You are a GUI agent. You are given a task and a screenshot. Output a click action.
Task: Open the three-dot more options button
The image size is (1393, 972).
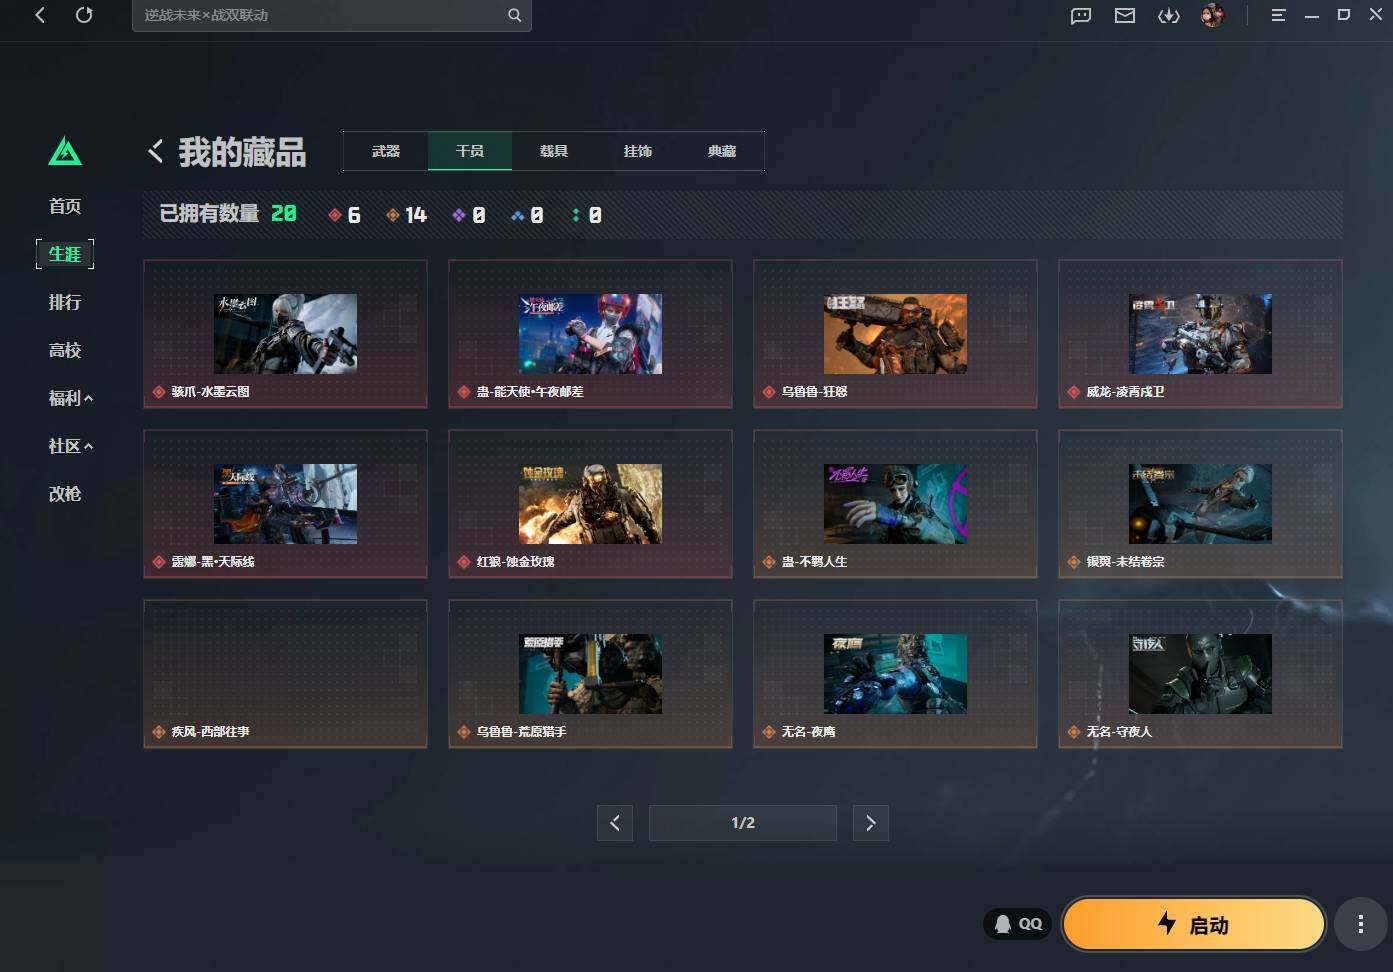coord(1360,925)
